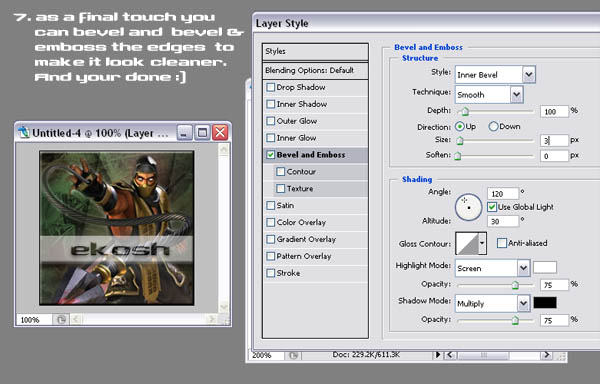Click scroll-left arrow in Untitled-4 window

76,319
